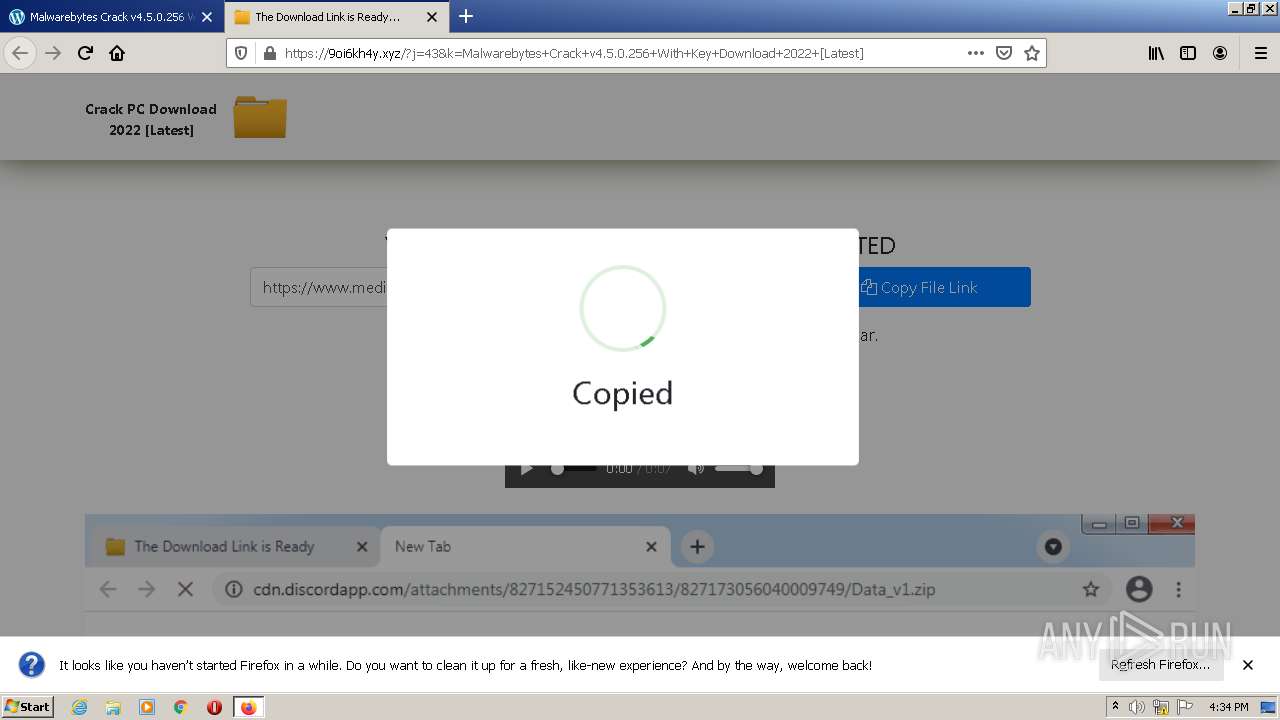The image size is (1280, 720).
Task: Save page to Pocket
Action: 1004,53
